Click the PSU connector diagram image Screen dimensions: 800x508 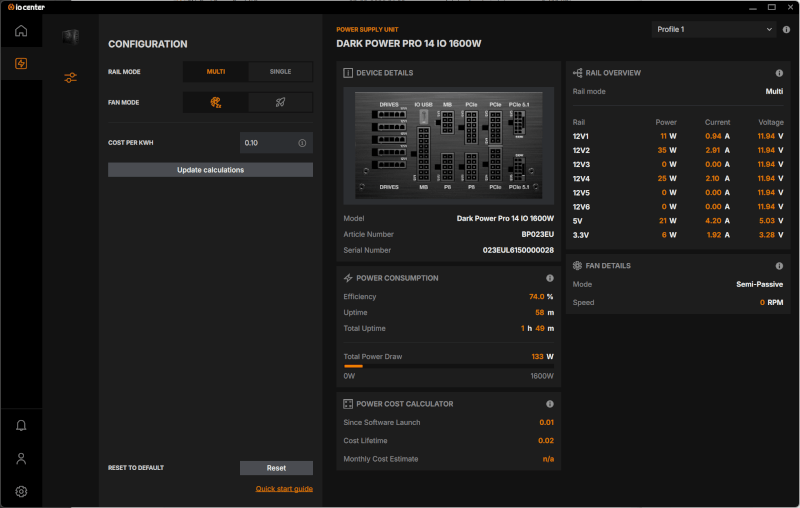click(x=448, y=145)
